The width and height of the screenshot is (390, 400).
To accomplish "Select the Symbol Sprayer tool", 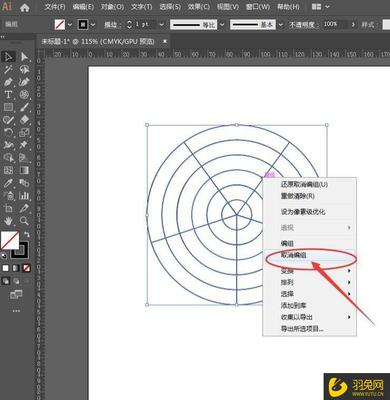I will (x=8, y=196).
